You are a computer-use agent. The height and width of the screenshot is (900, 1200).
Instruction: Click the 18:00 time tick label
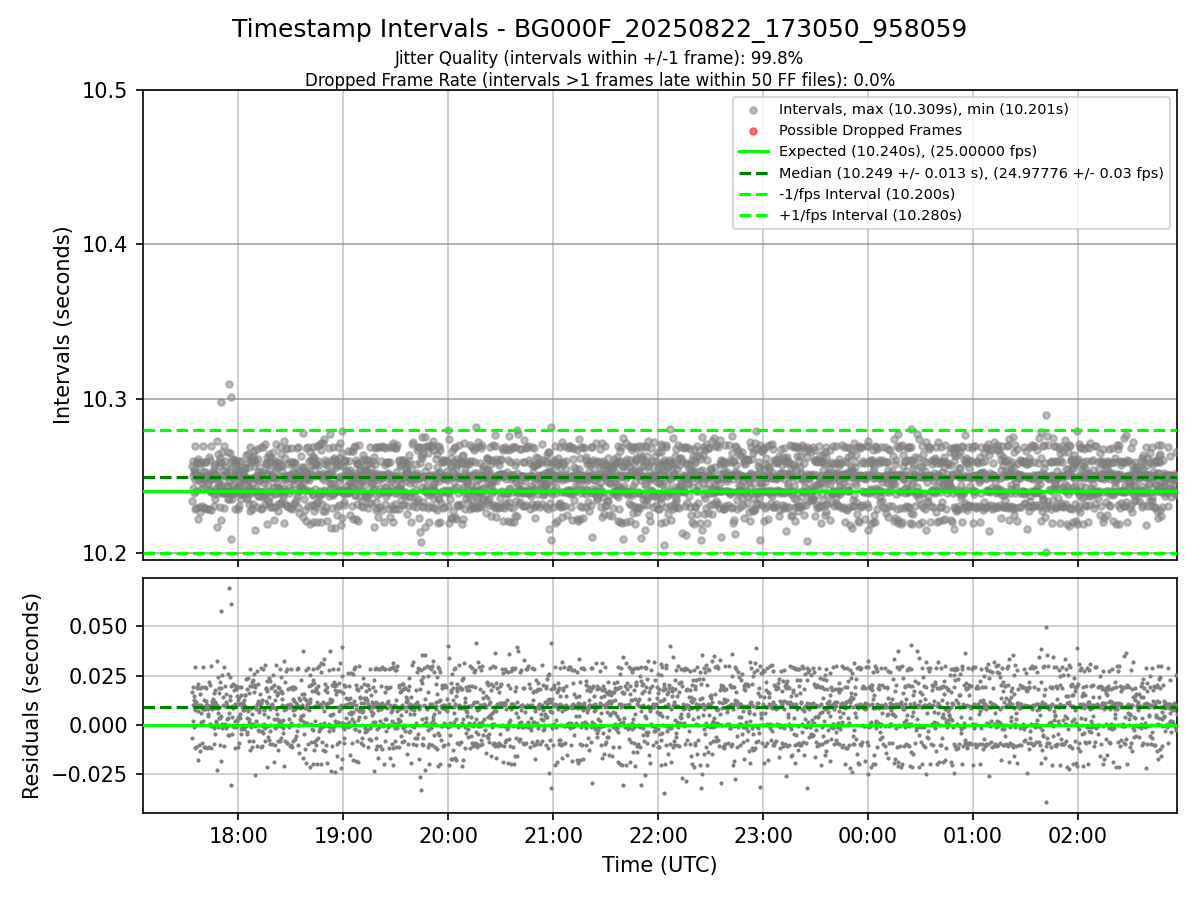click(237, 834)
